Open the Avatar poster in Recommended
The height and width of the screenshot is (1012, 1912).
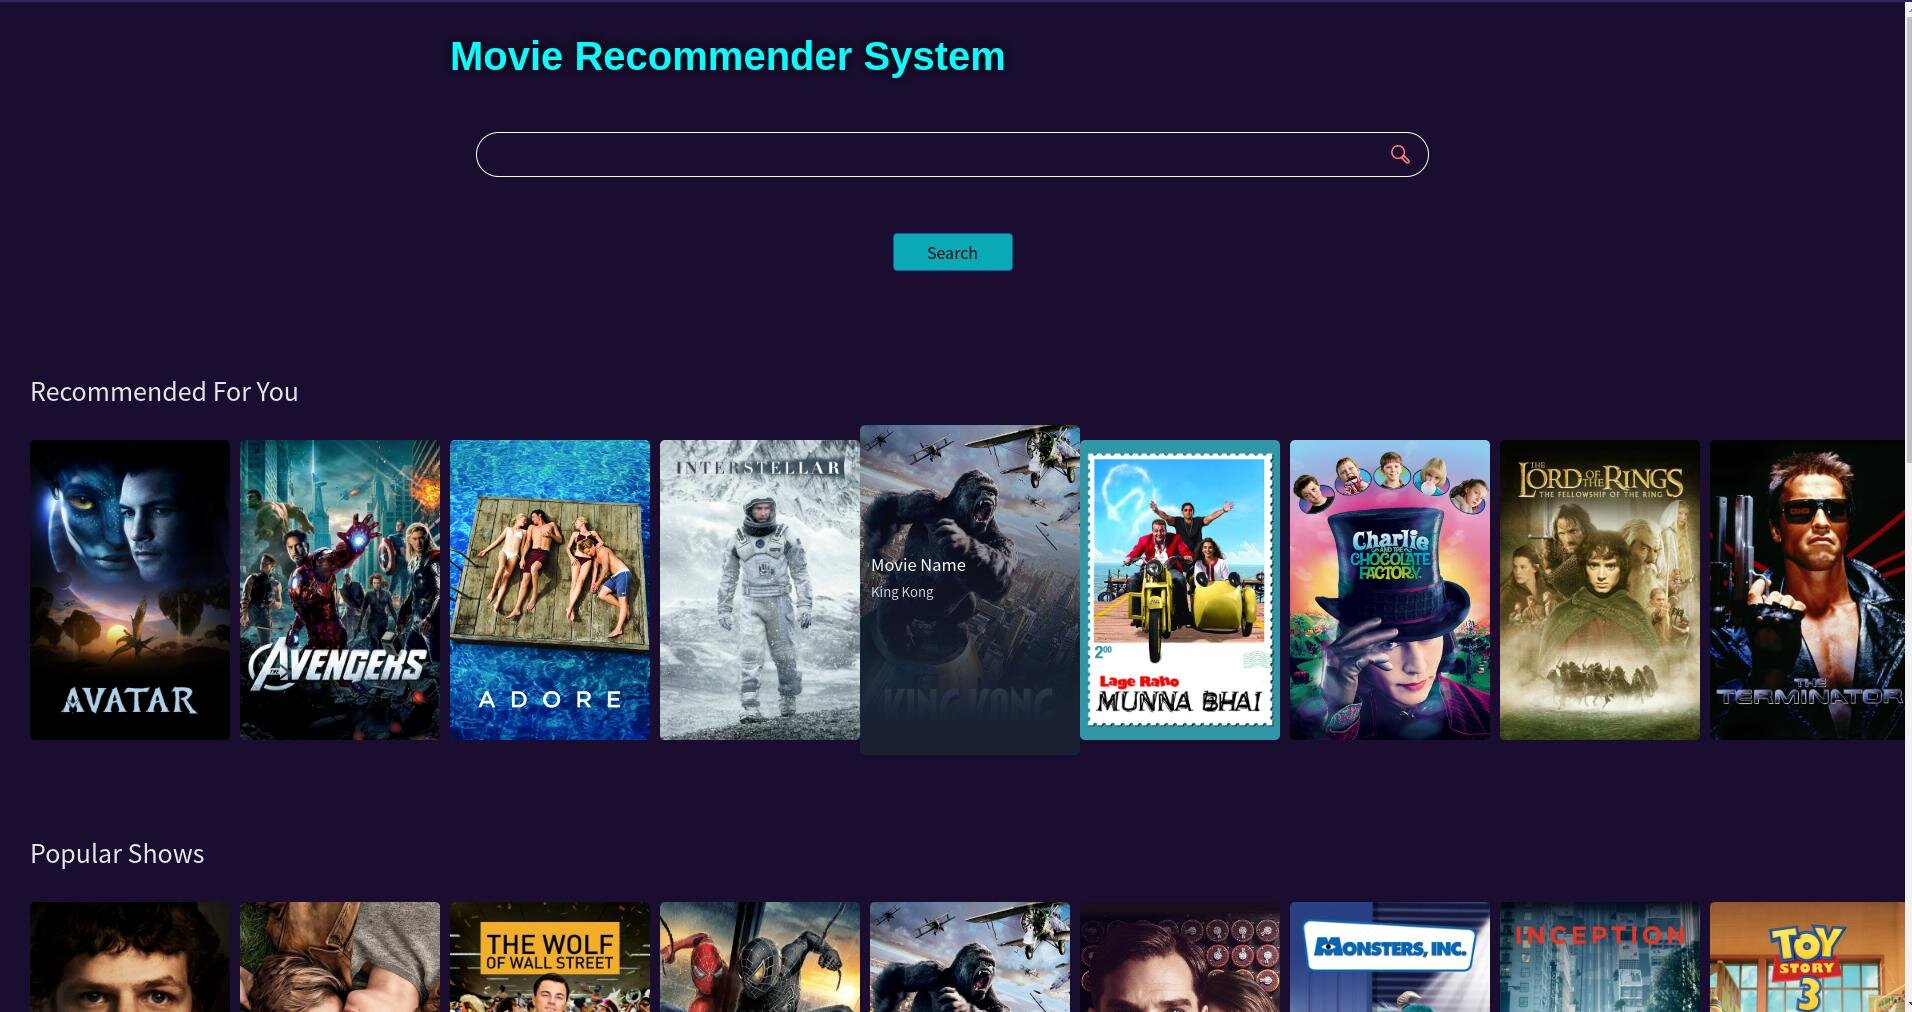(x=130, y=590)
